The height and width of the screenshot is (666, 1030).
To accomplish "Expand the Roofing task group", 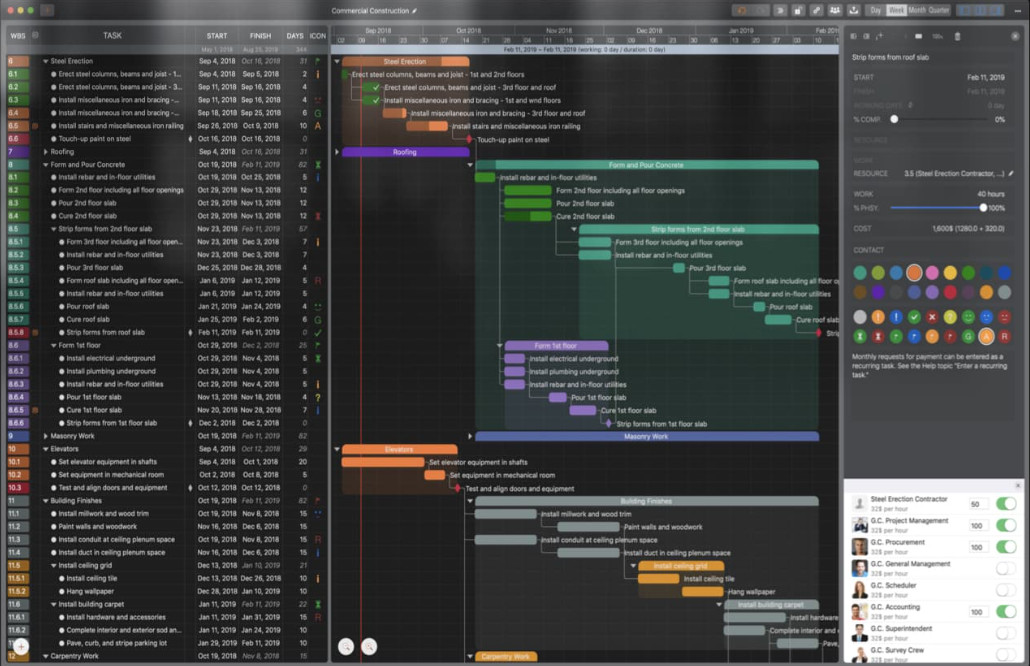I will 45,152.
